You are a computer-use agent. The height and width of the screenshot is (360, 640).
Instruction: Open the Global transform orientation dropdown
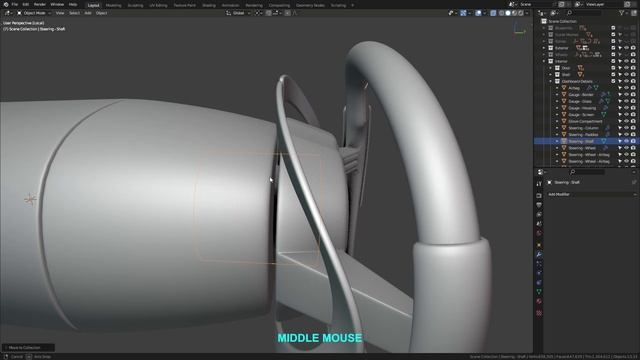(x=238, y=13)
